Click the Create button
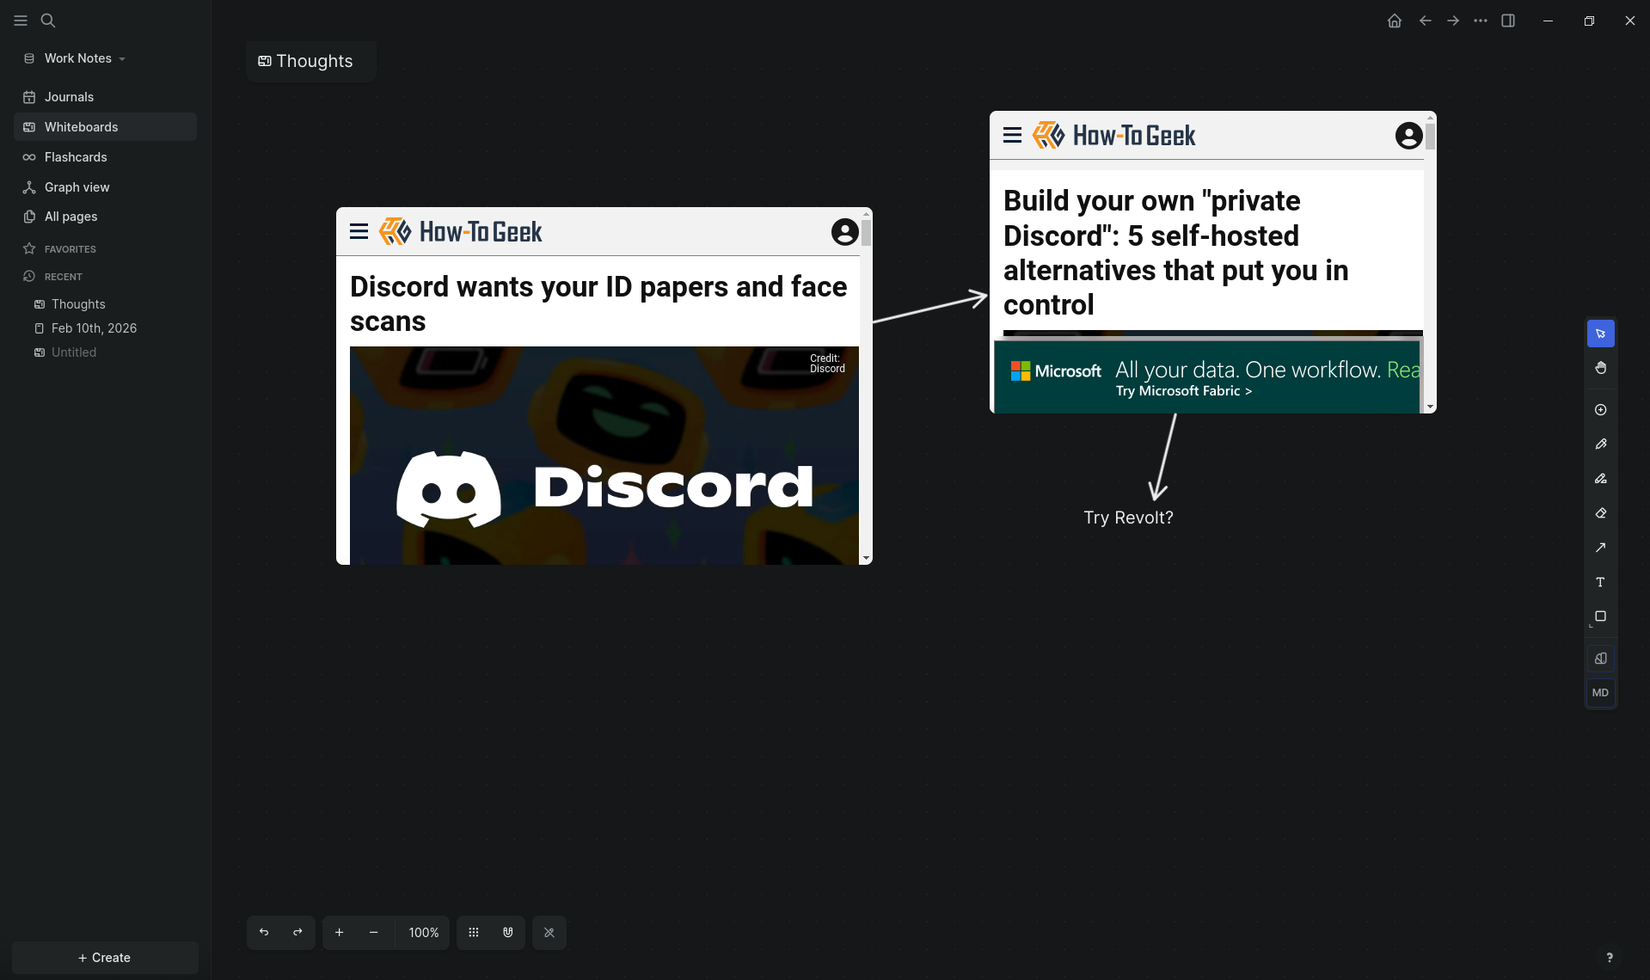1650x980 pixels. (105, 957)
